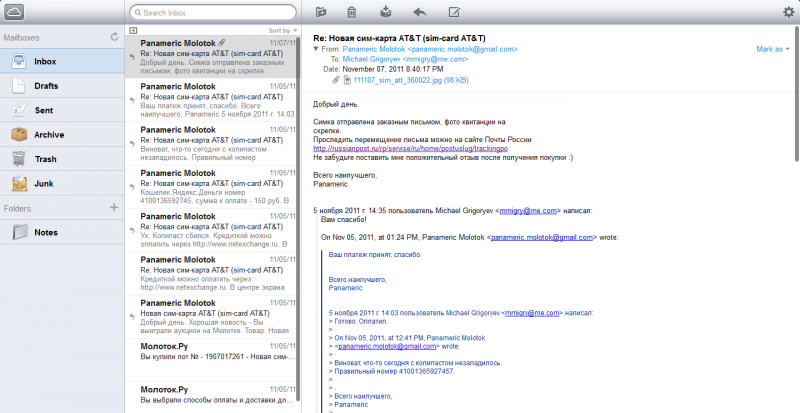Click mmigry@me.com link in first quoted line

pos(528,210)
